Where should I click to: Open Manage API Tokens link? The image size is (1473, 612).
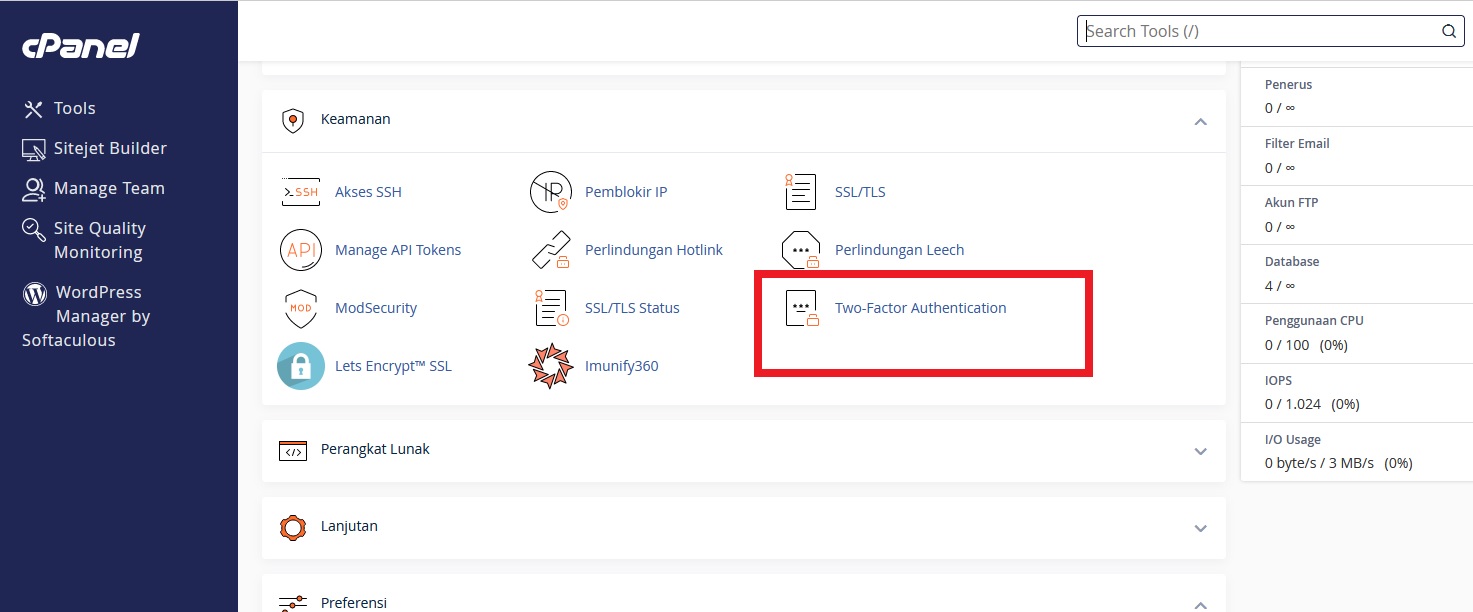pos(398,250)
